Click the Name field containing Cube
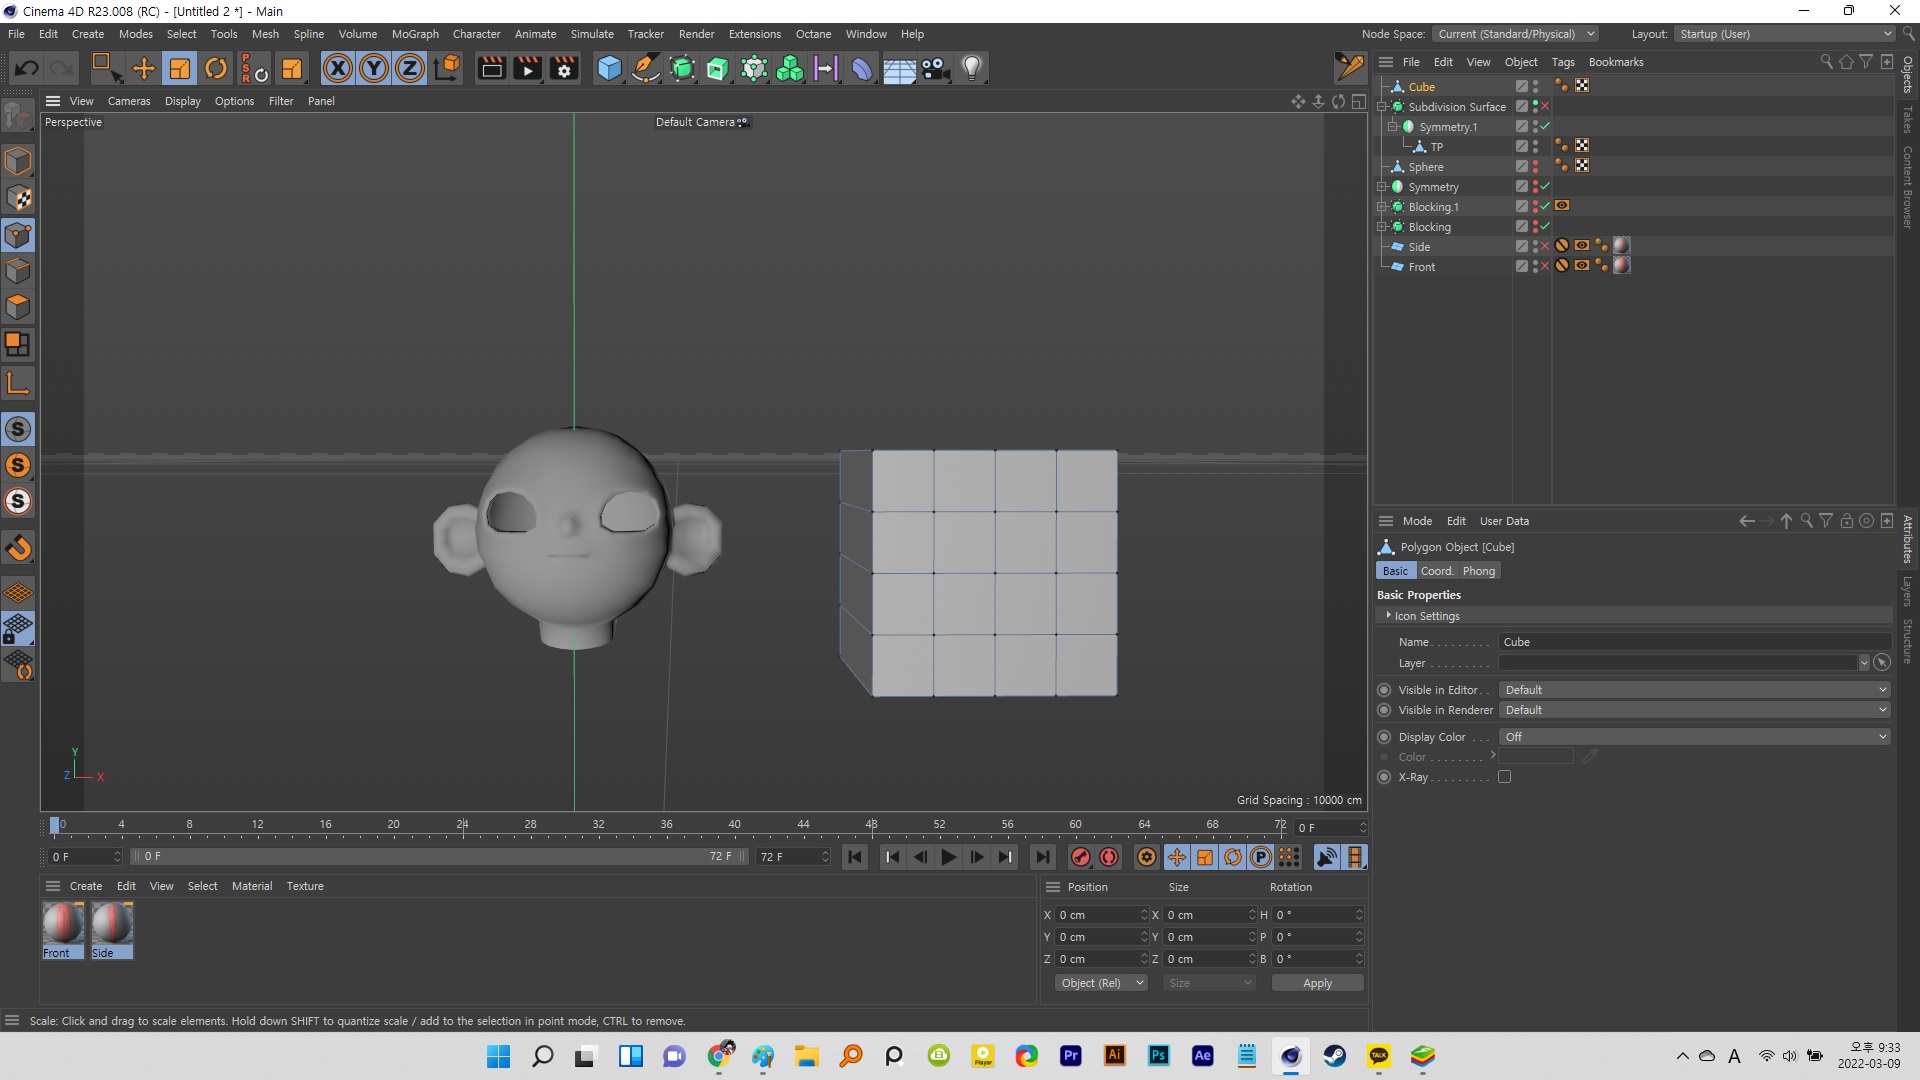This screenshot has width=1920, height=1080. pos(1695,642)
